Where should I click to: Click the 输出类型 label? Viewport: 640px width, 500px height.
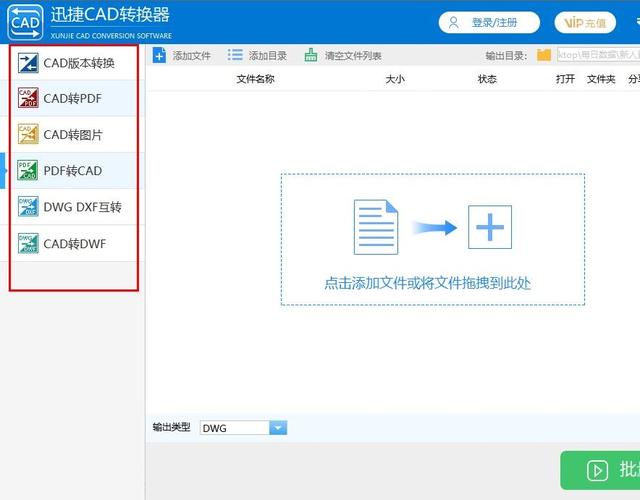[x=171, y=427]
